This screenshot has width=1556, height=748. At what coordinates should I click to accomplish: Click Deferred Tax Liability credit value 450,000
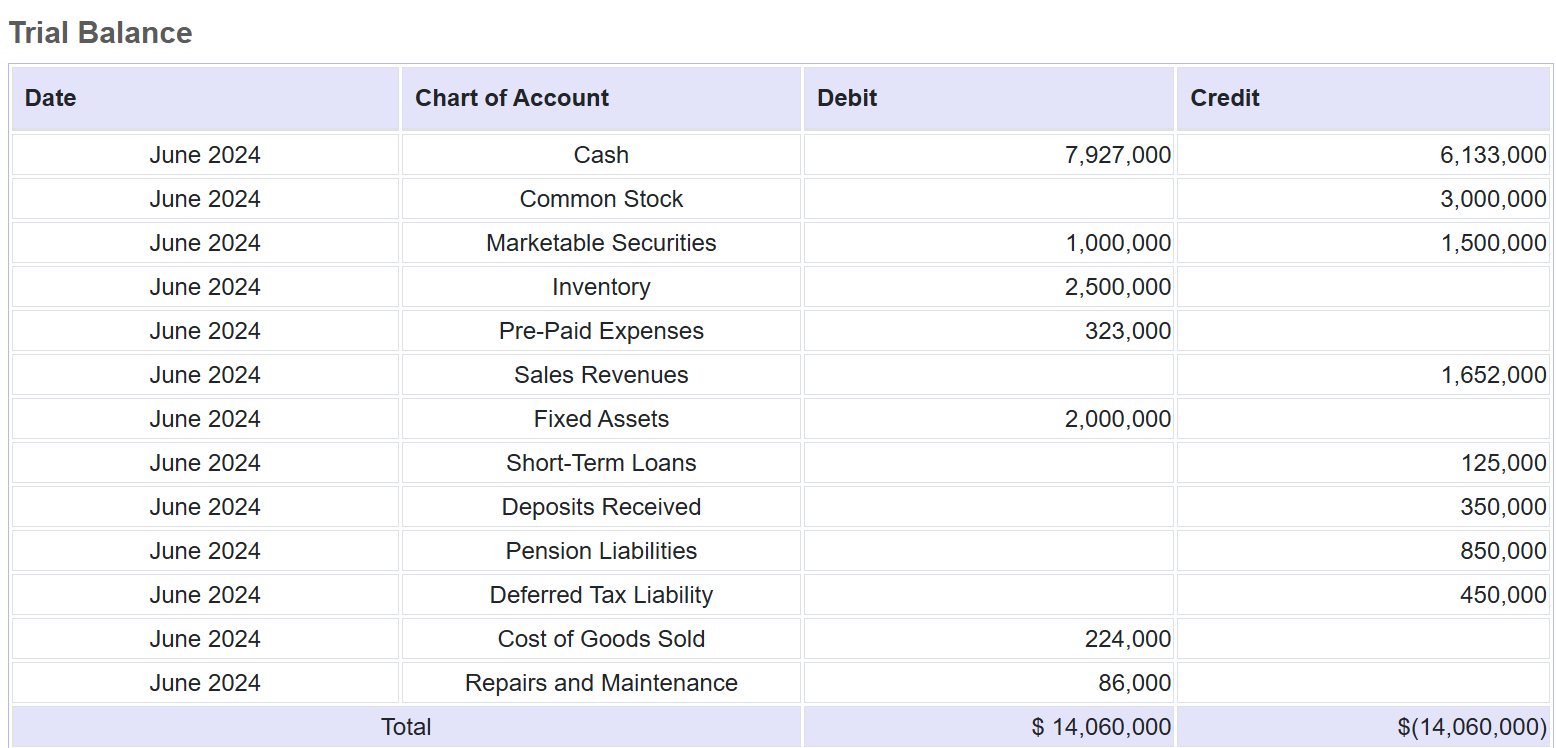[1503, 595]
